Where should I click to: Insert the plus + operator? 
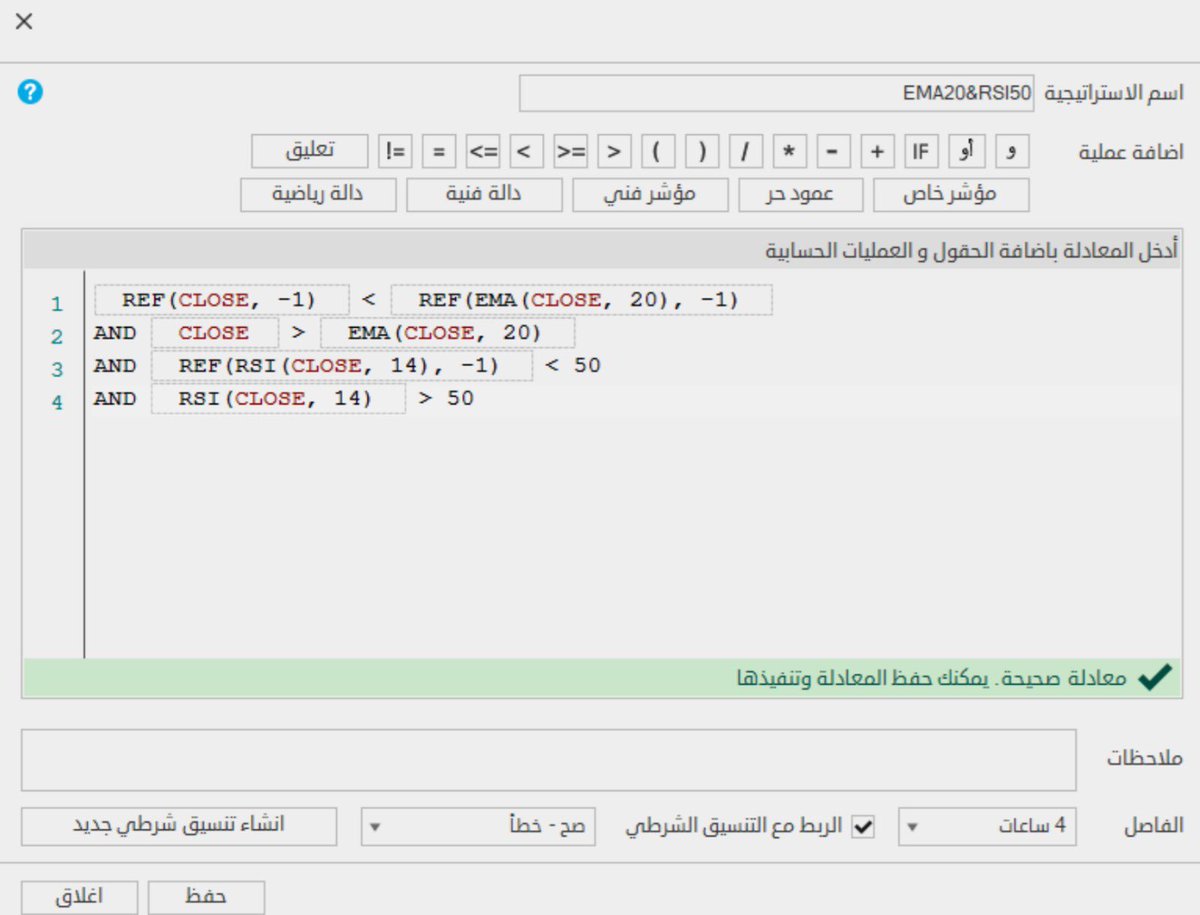point(877,152)
